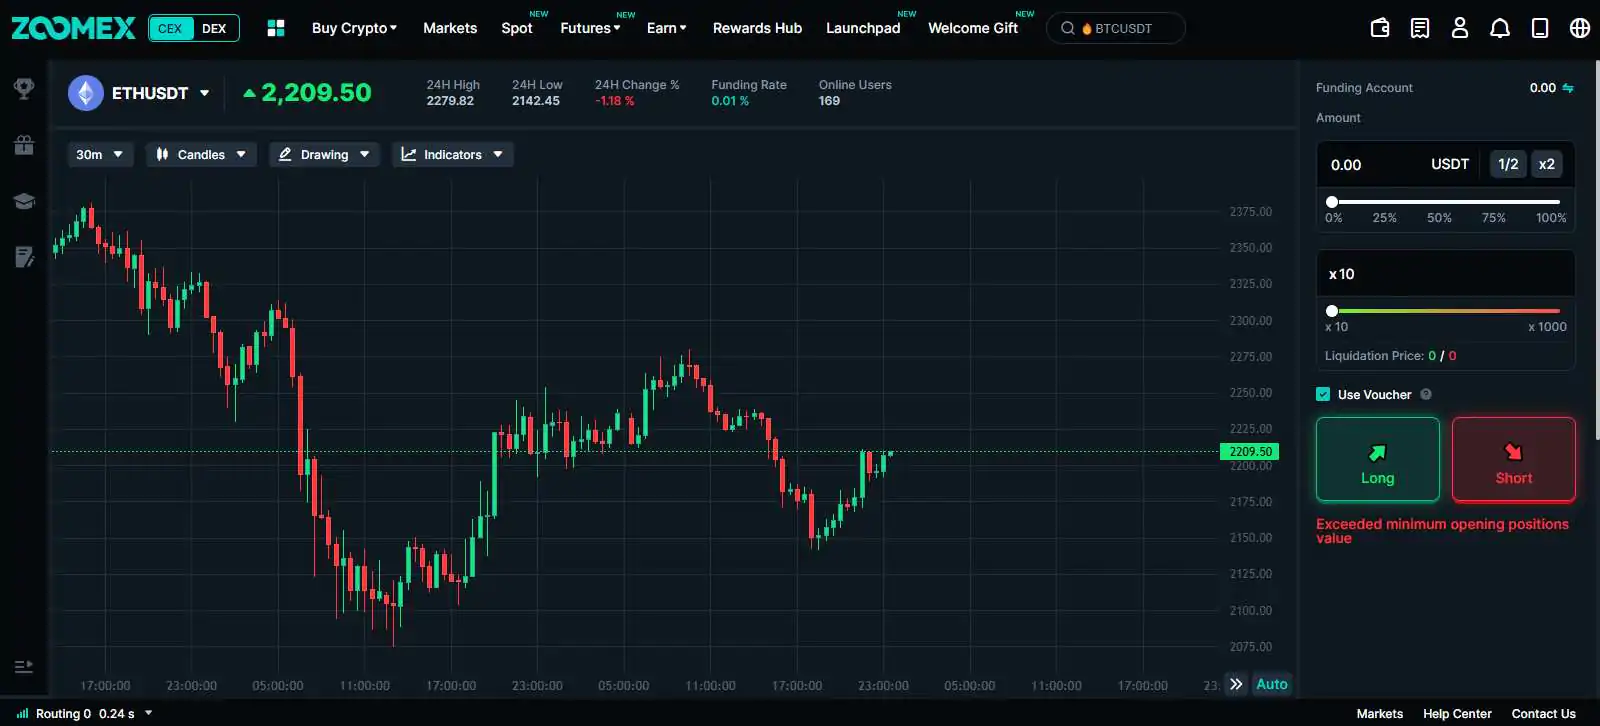Open the apps grid menu icon
1600x726 pixels.
click(276, 28)
